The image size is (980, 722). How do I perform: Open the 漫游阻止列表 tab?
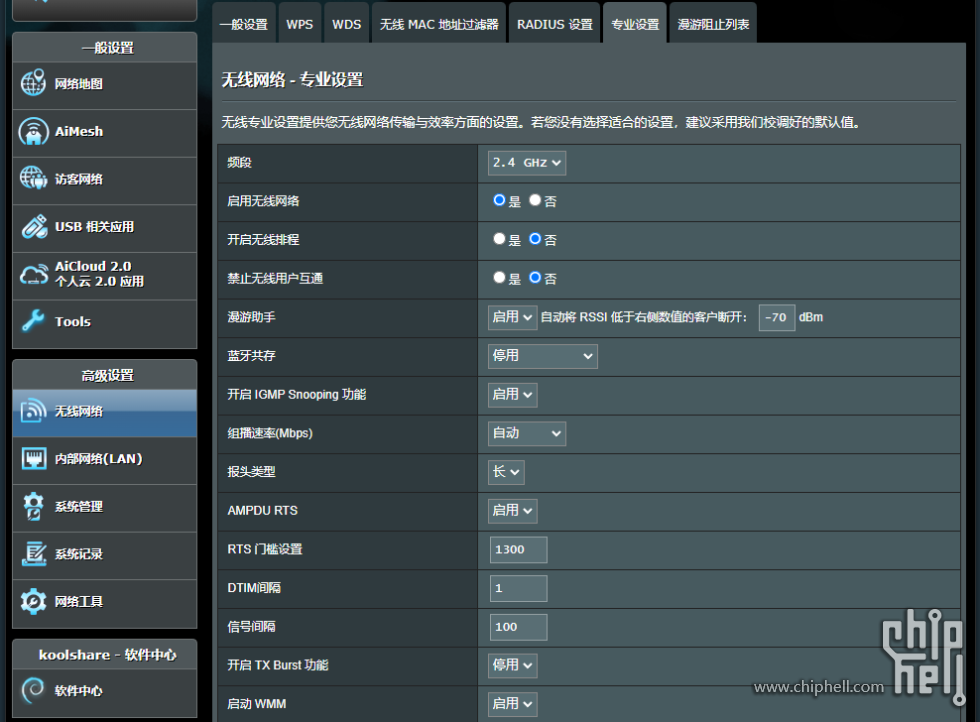(x=713, y=24)
